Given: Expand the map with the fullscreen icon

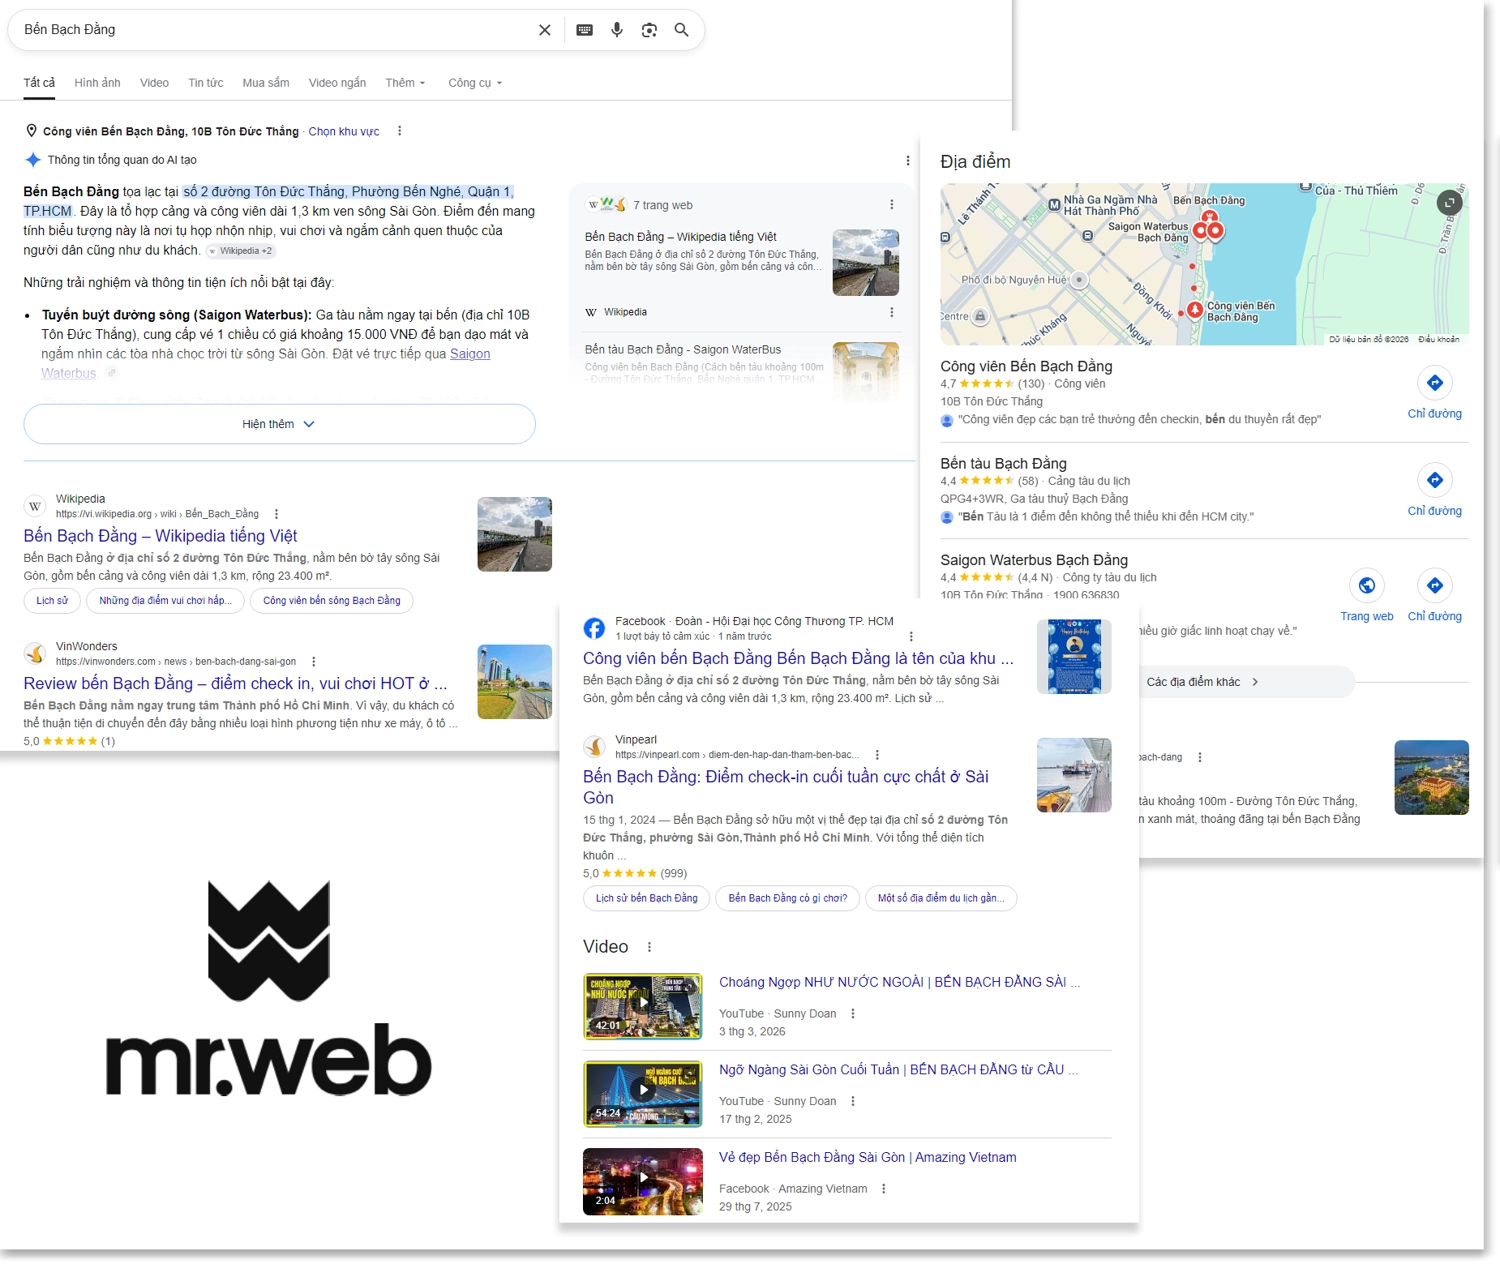Looking at the screenshot, I should click(1449, 203).
